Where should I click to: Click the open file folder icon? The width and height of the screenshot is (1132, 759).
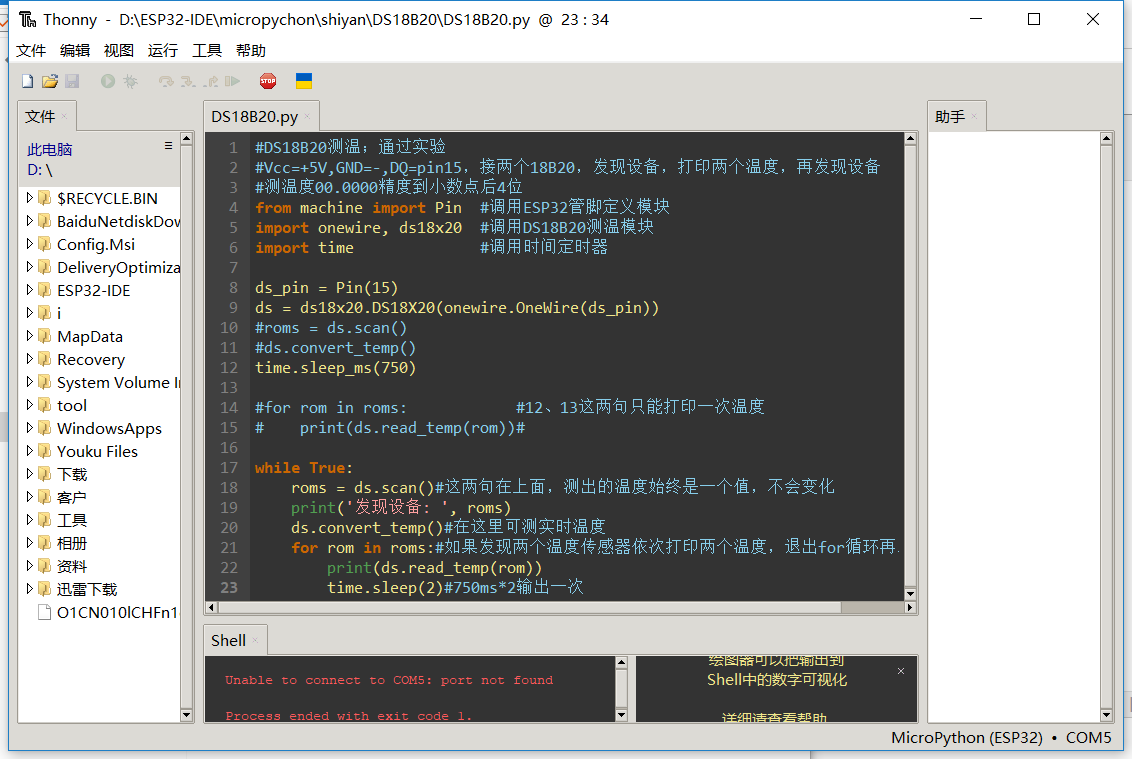point(49,81)
